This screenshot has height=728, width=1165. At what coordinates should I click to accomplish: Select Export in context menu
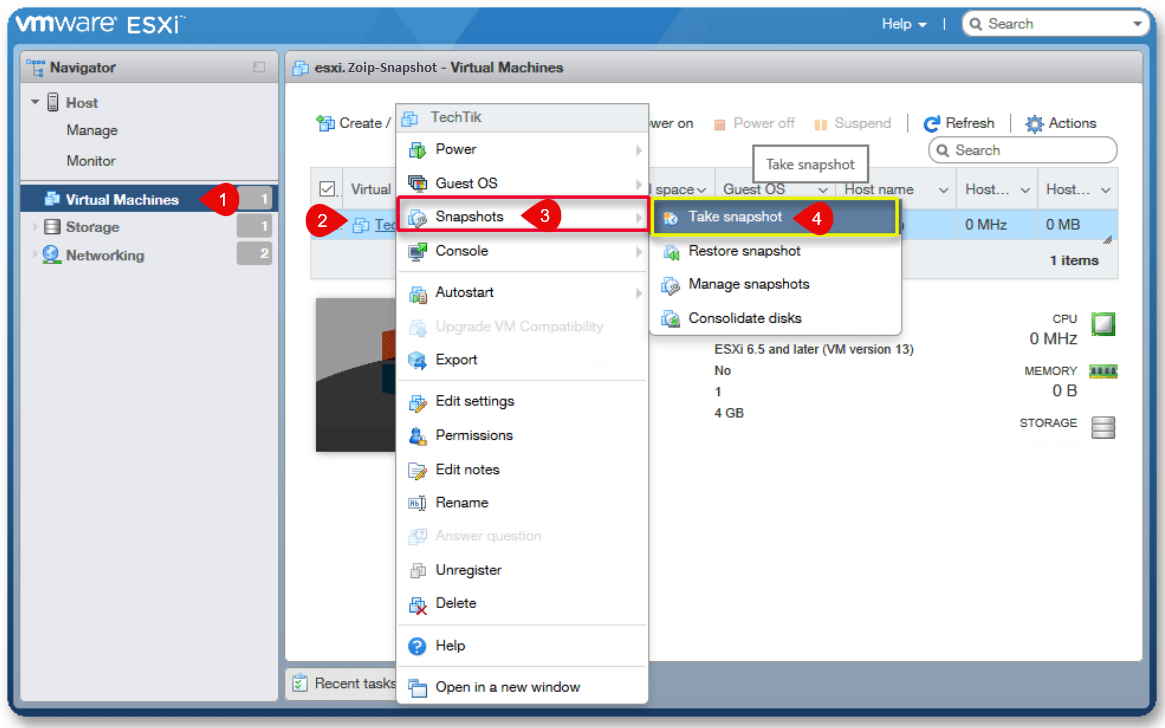click(522, 360)
